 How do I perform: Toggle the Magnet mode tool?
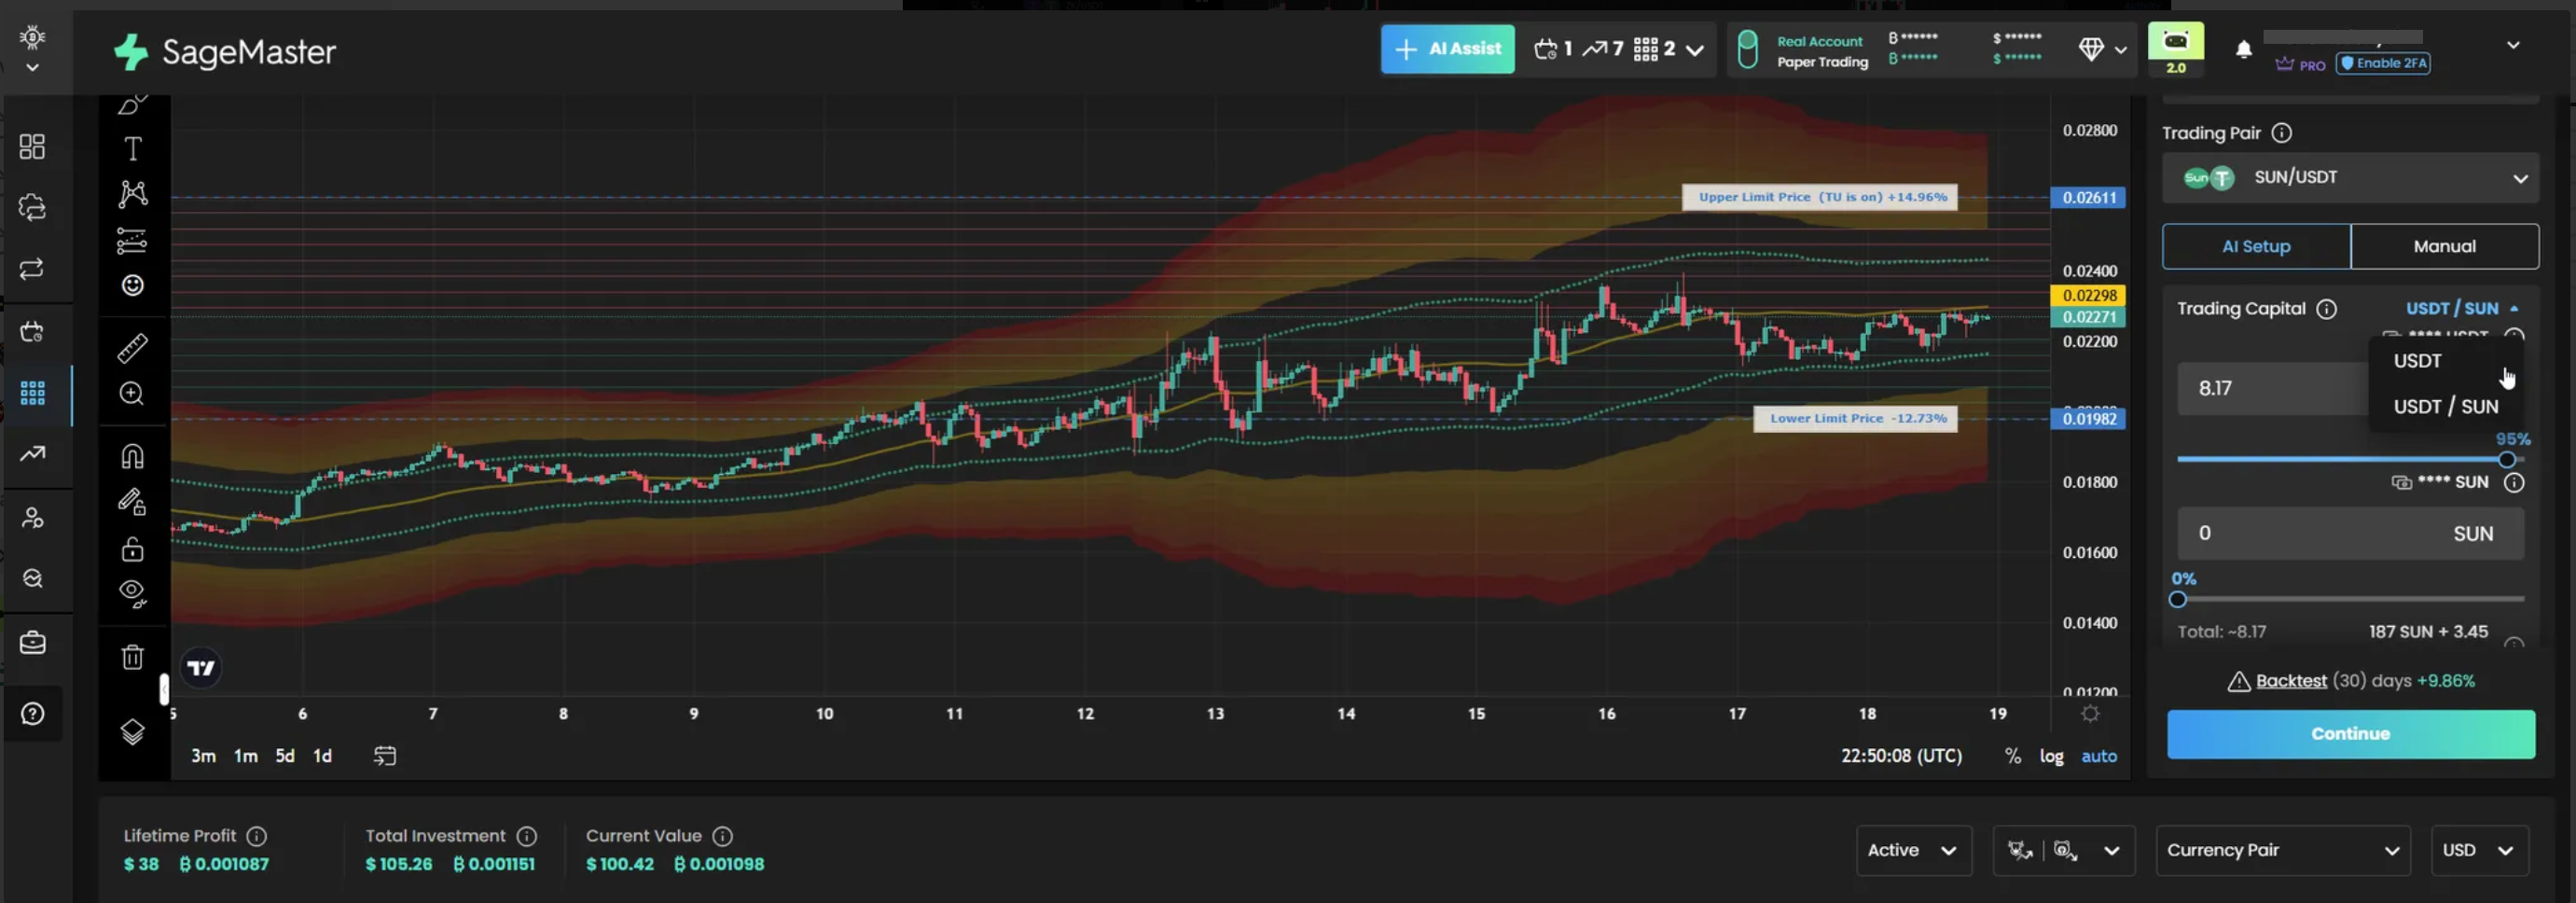pos(133,457)
